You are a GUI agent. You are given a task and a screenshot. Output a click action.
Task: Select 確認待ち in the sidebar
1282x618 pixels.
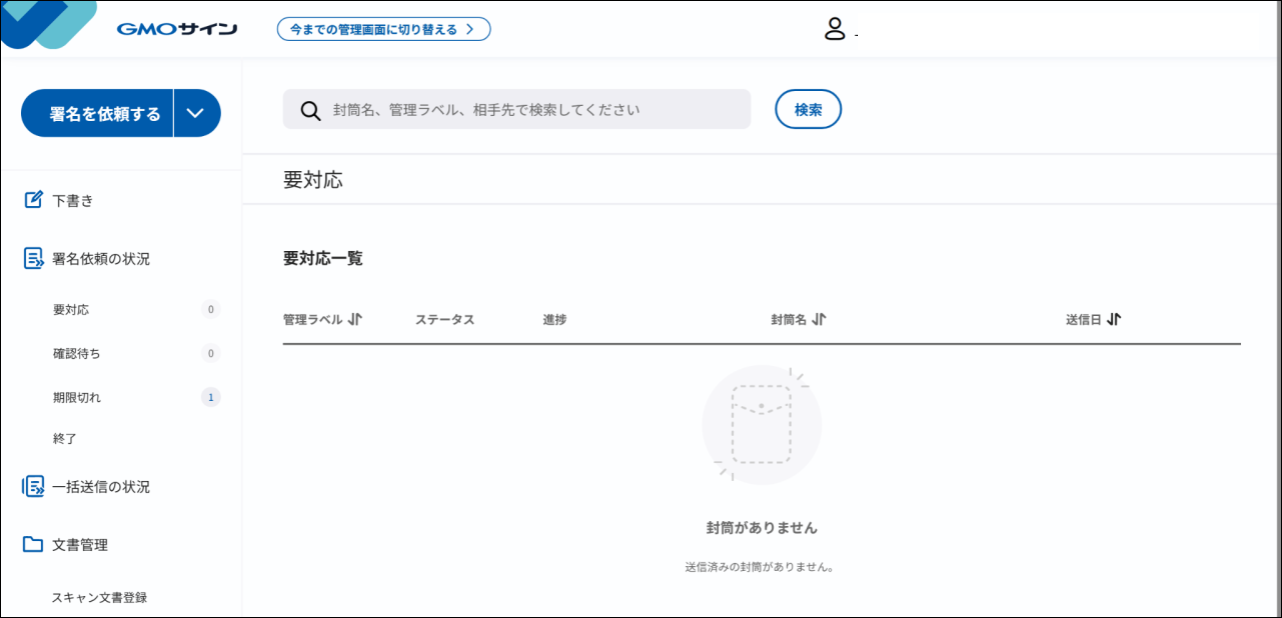77,354
